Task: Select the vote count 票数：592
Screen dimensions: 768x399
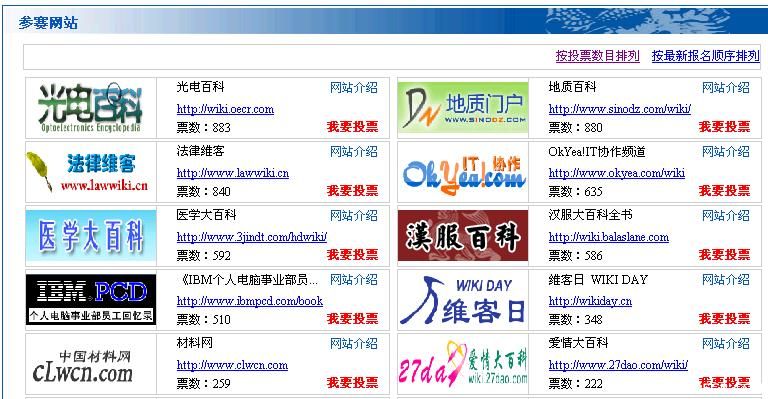Action: [x=203, y=256]
